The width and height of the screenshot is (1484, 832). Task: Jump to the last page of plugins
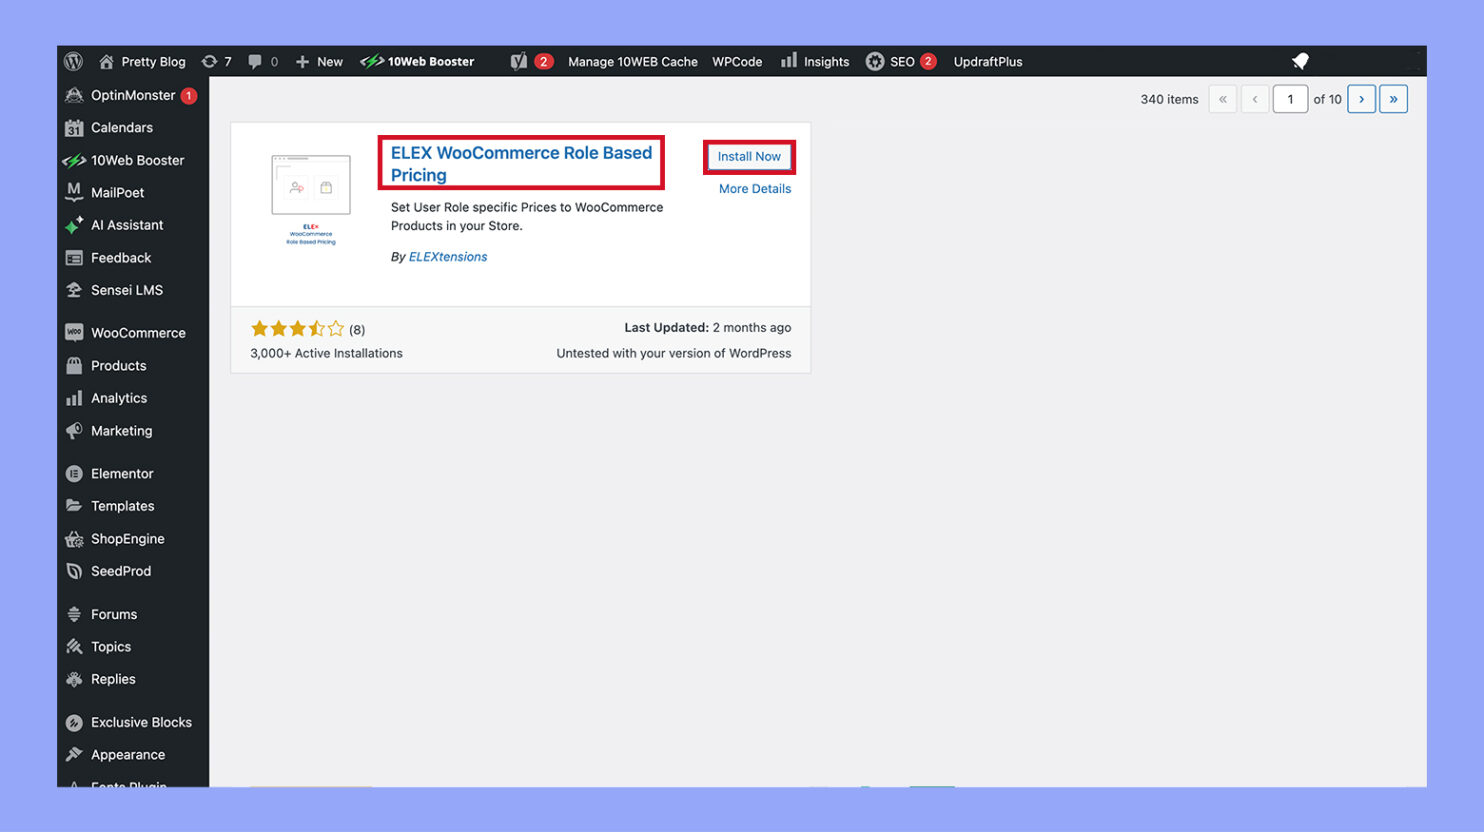[1393, 98]
